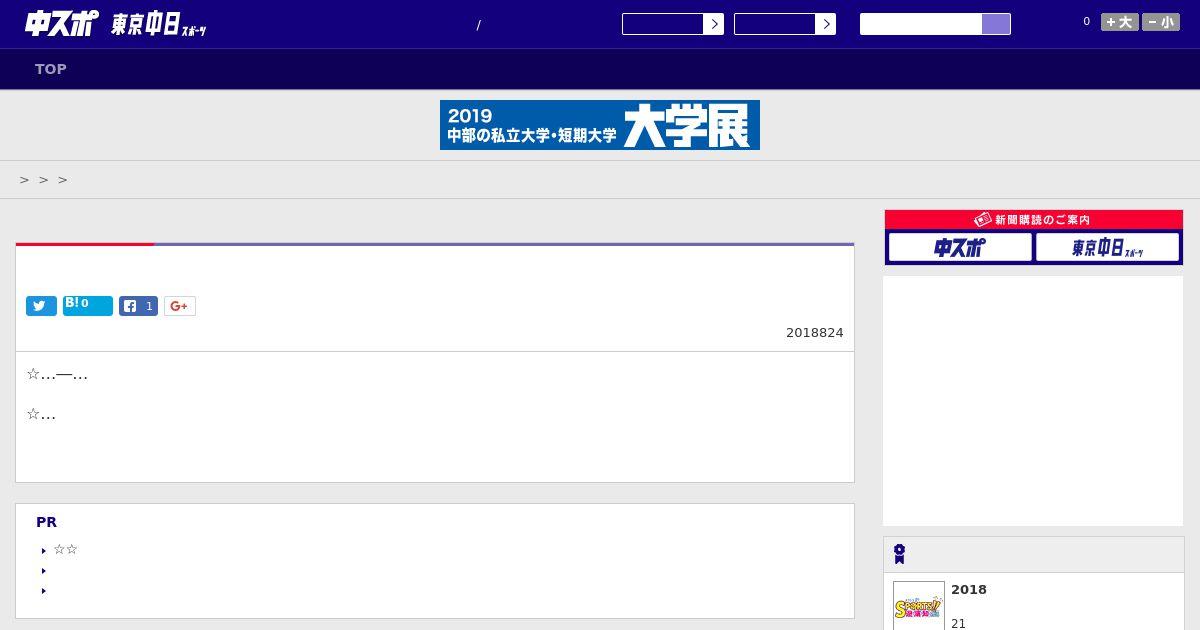Share article via Google+ button
The height and width of the screenshot is (630, 1200).
pyautogui.click(x=180, y=306)
